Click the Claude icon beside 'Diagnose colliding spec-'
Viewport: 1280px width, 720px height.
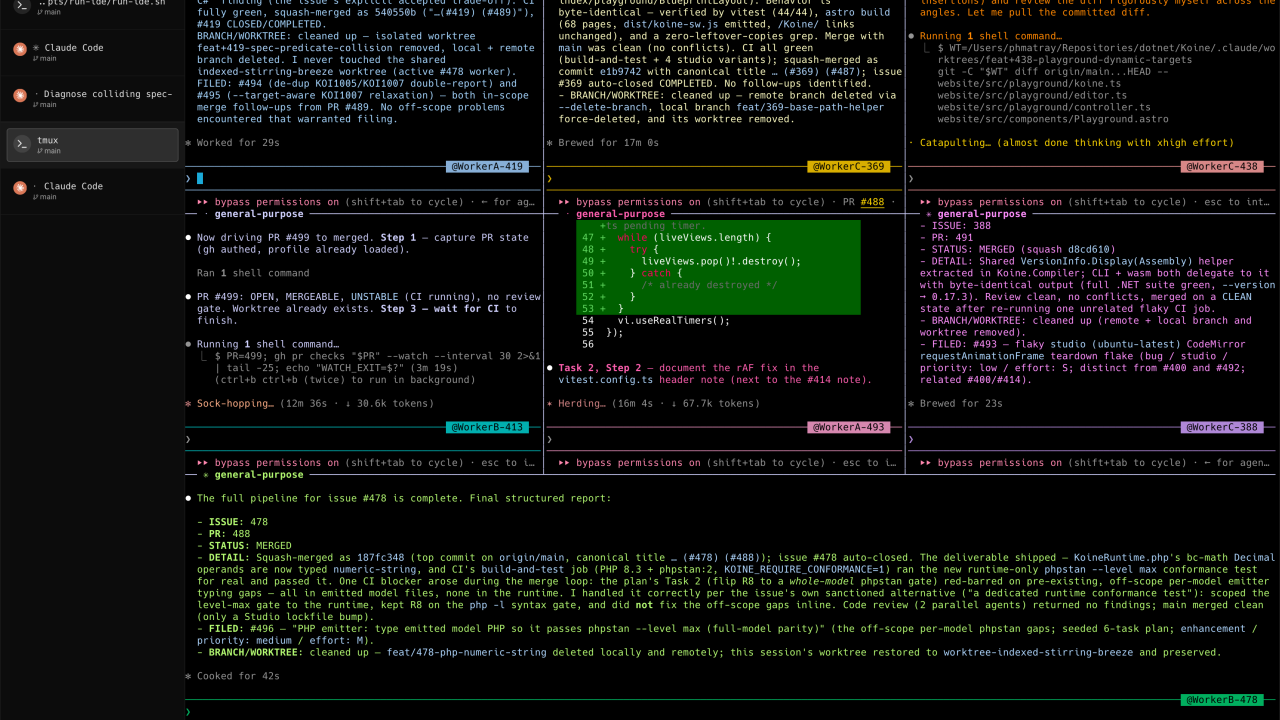pyautogui.click(x=20, y=96)
